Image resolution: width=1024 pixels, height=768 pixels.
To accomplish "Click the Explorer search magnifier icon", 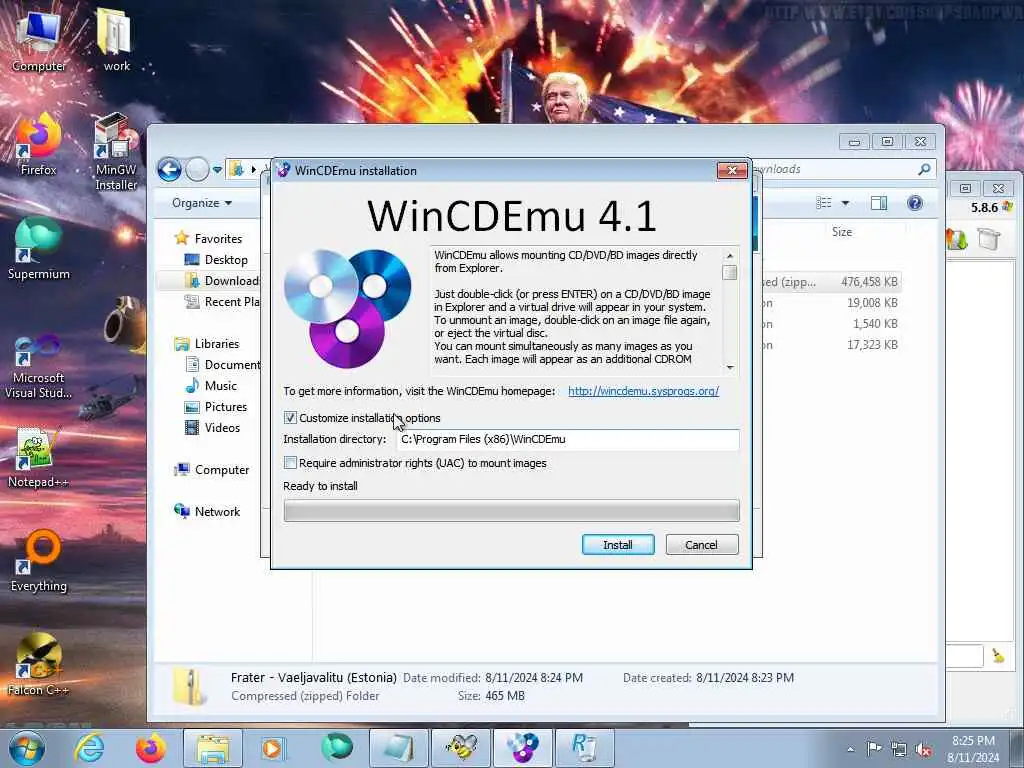I will click(924, 169).
